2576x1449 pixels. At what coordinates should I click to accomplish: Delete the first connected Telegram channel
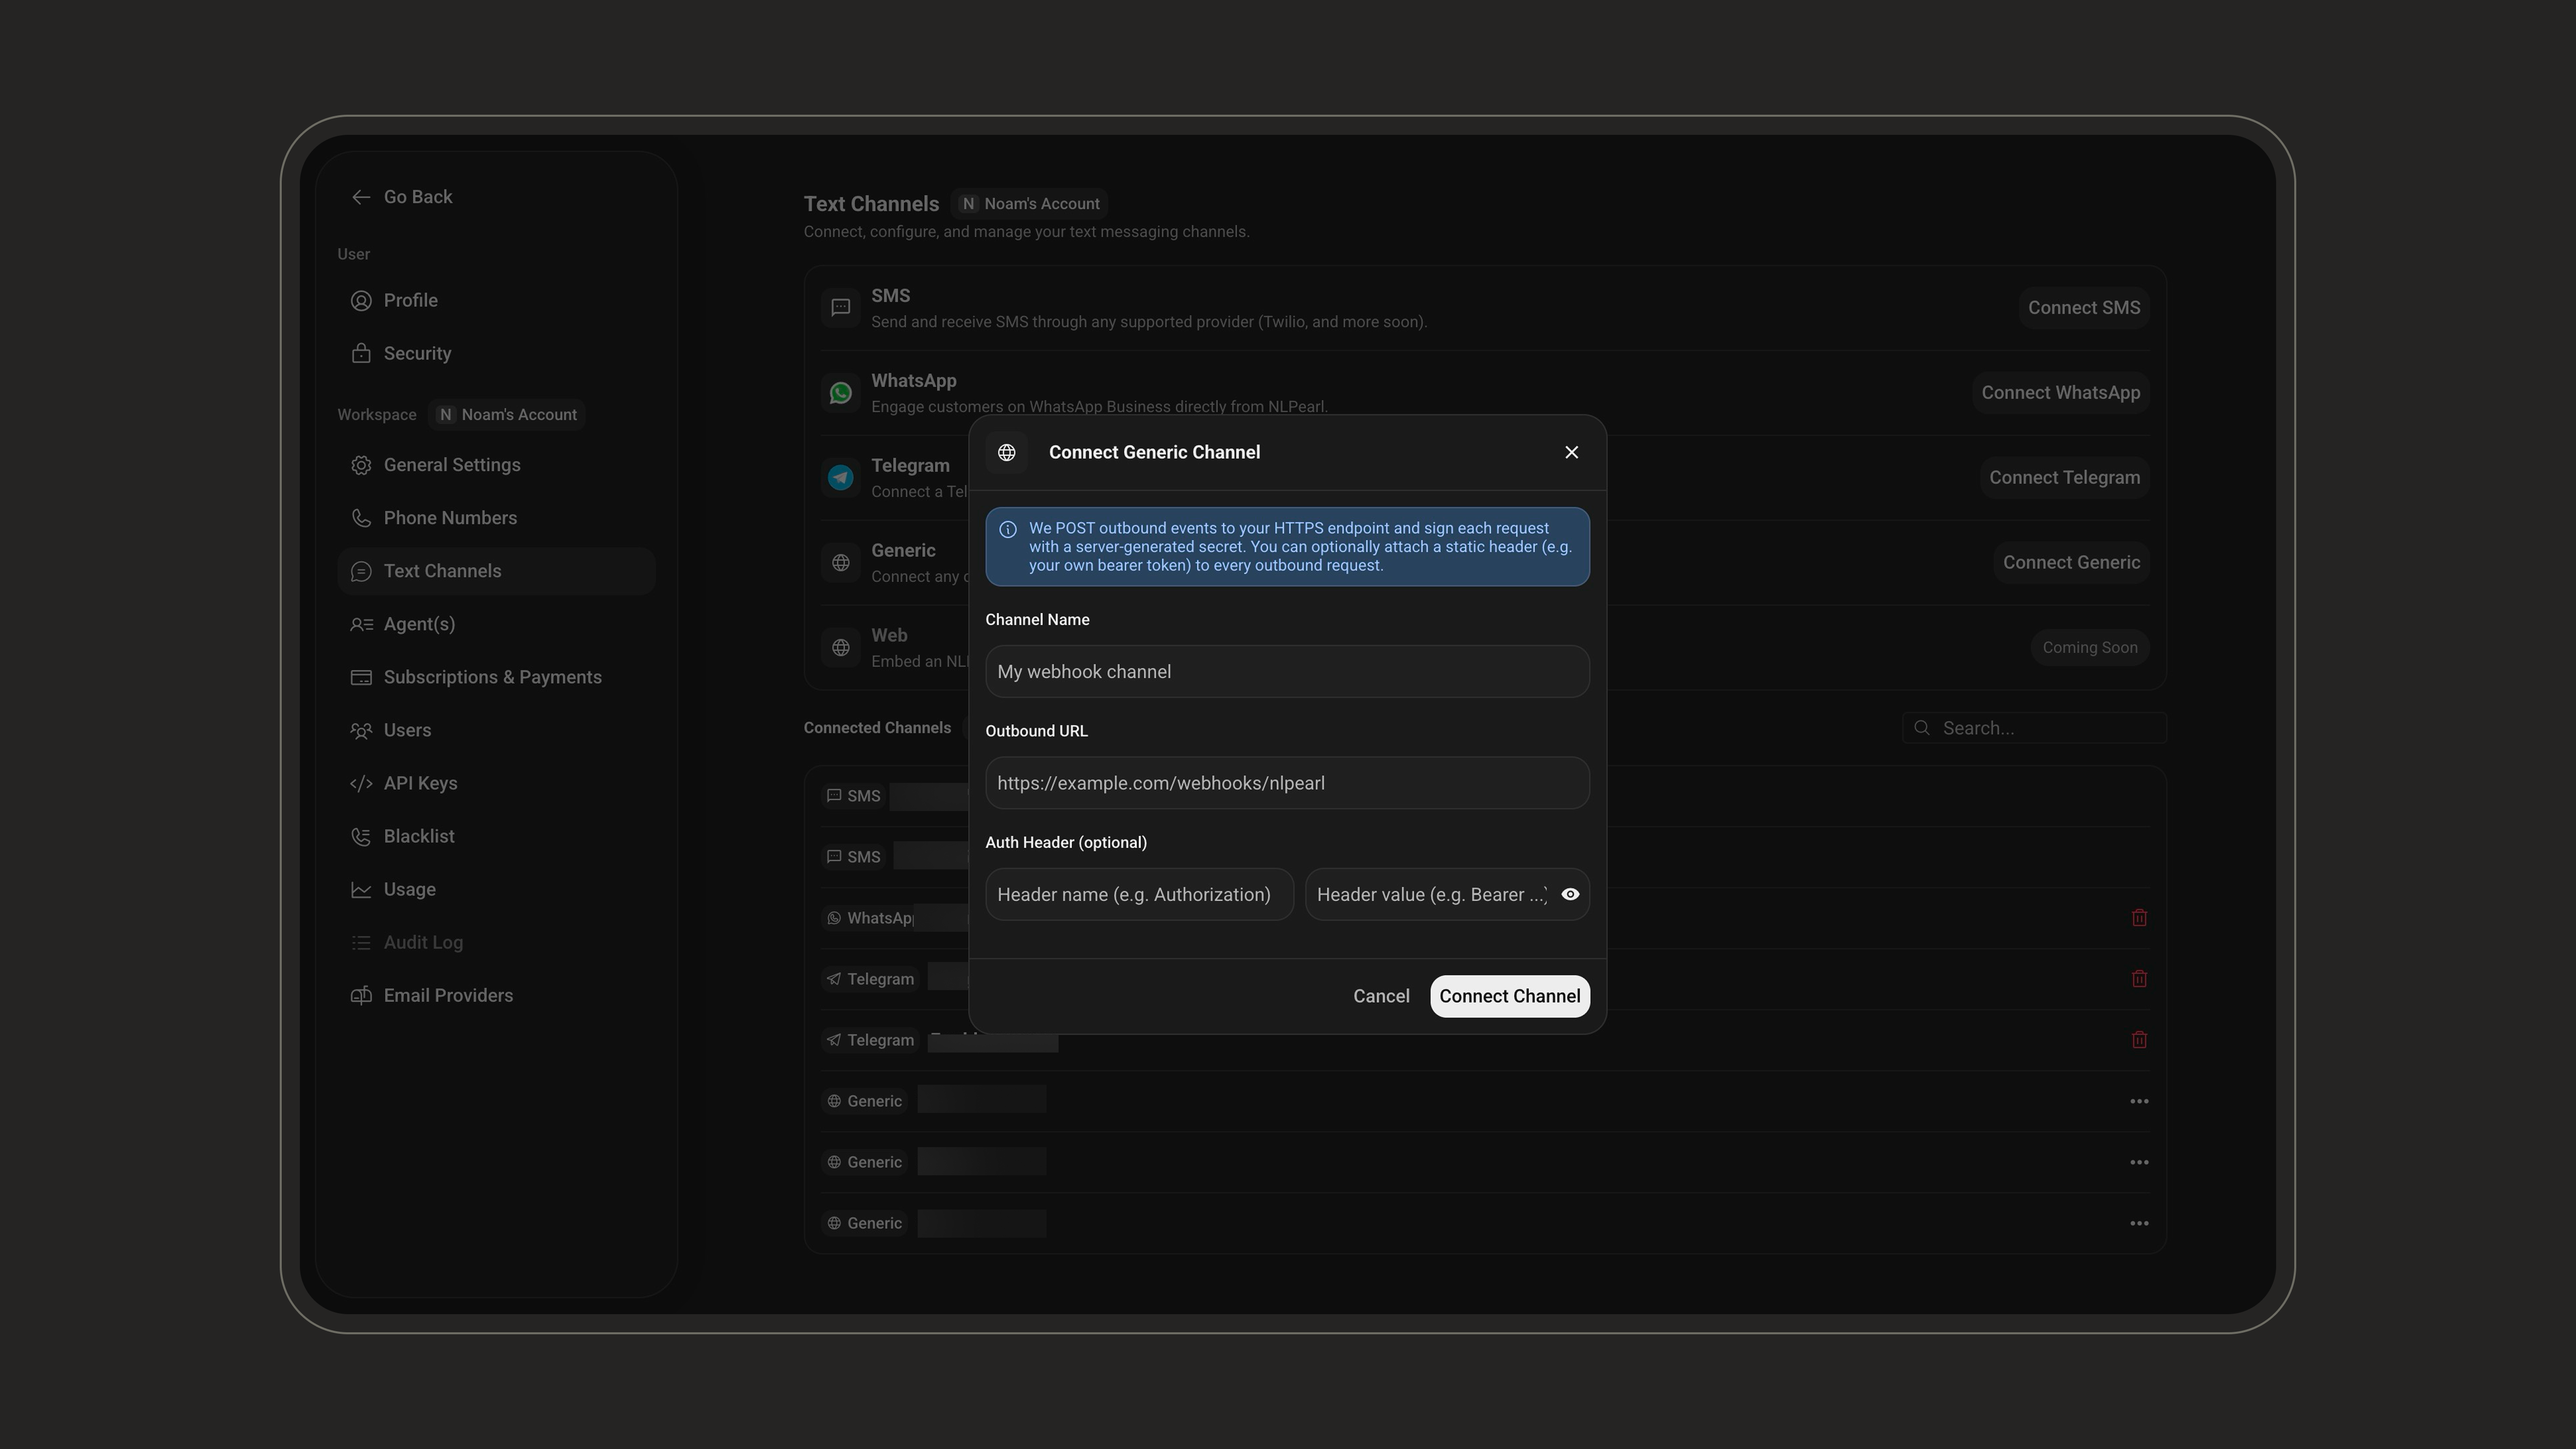[x=2139, y=979]
